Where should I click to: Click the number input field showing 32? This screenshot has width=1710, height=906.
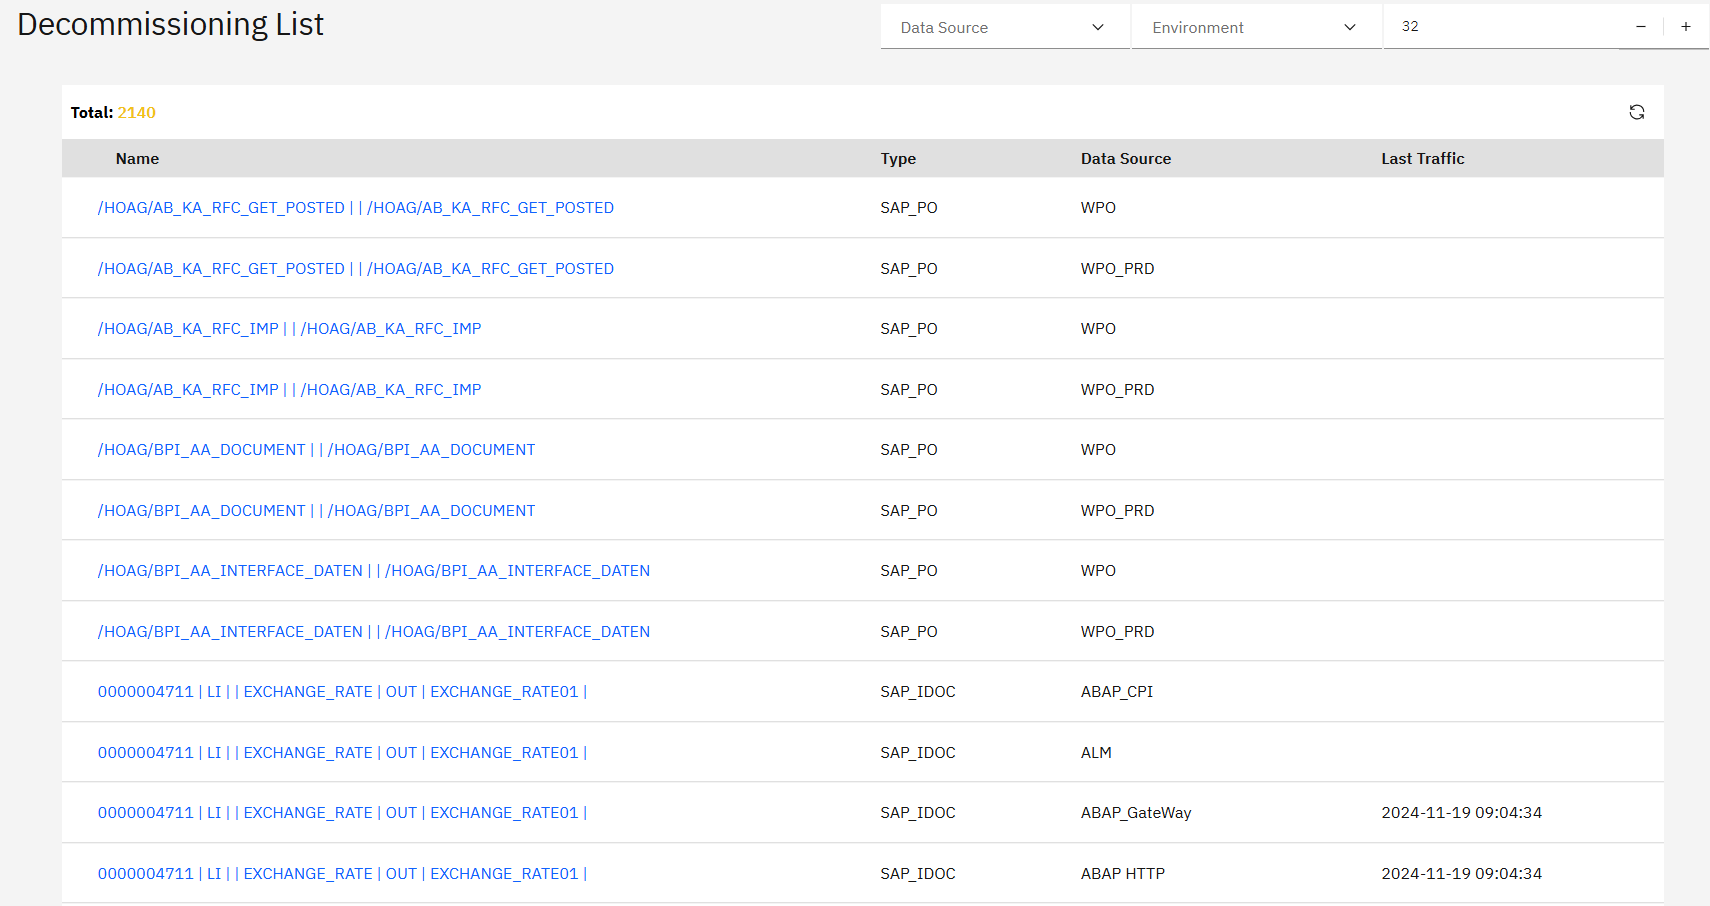1500,27
